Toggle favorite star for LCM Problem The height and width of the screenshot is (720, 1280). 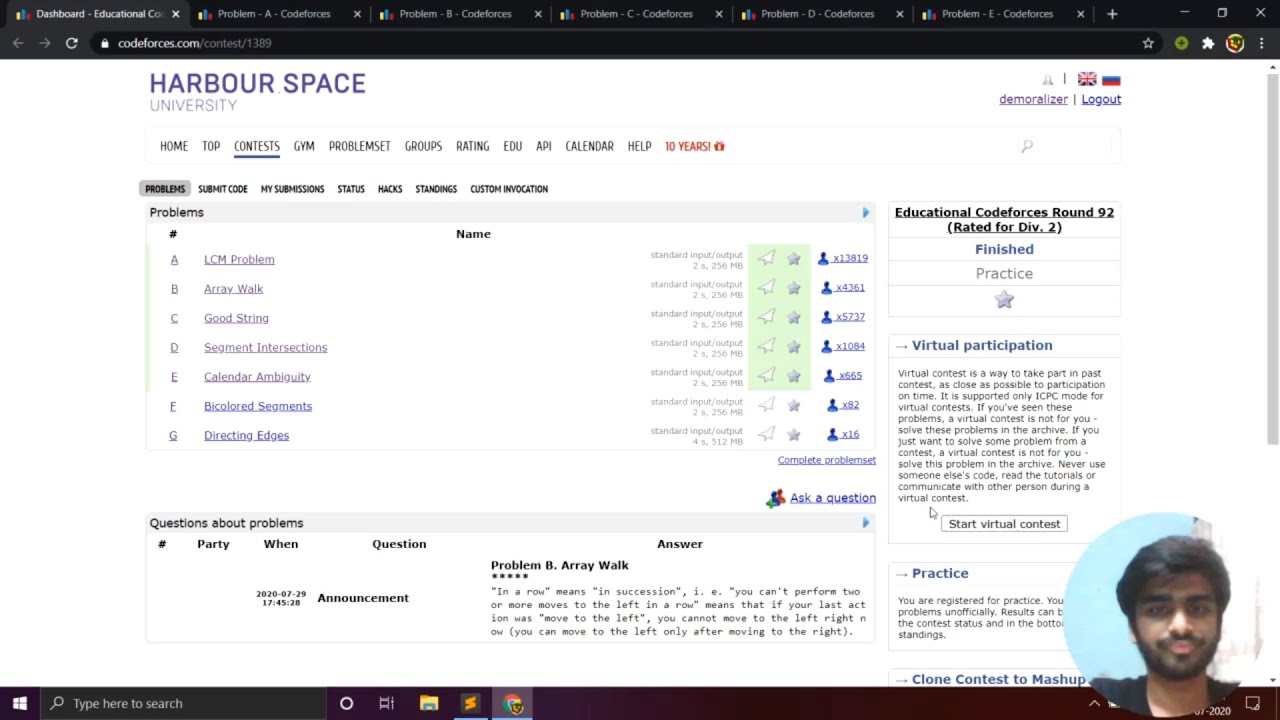click(794, 259)
